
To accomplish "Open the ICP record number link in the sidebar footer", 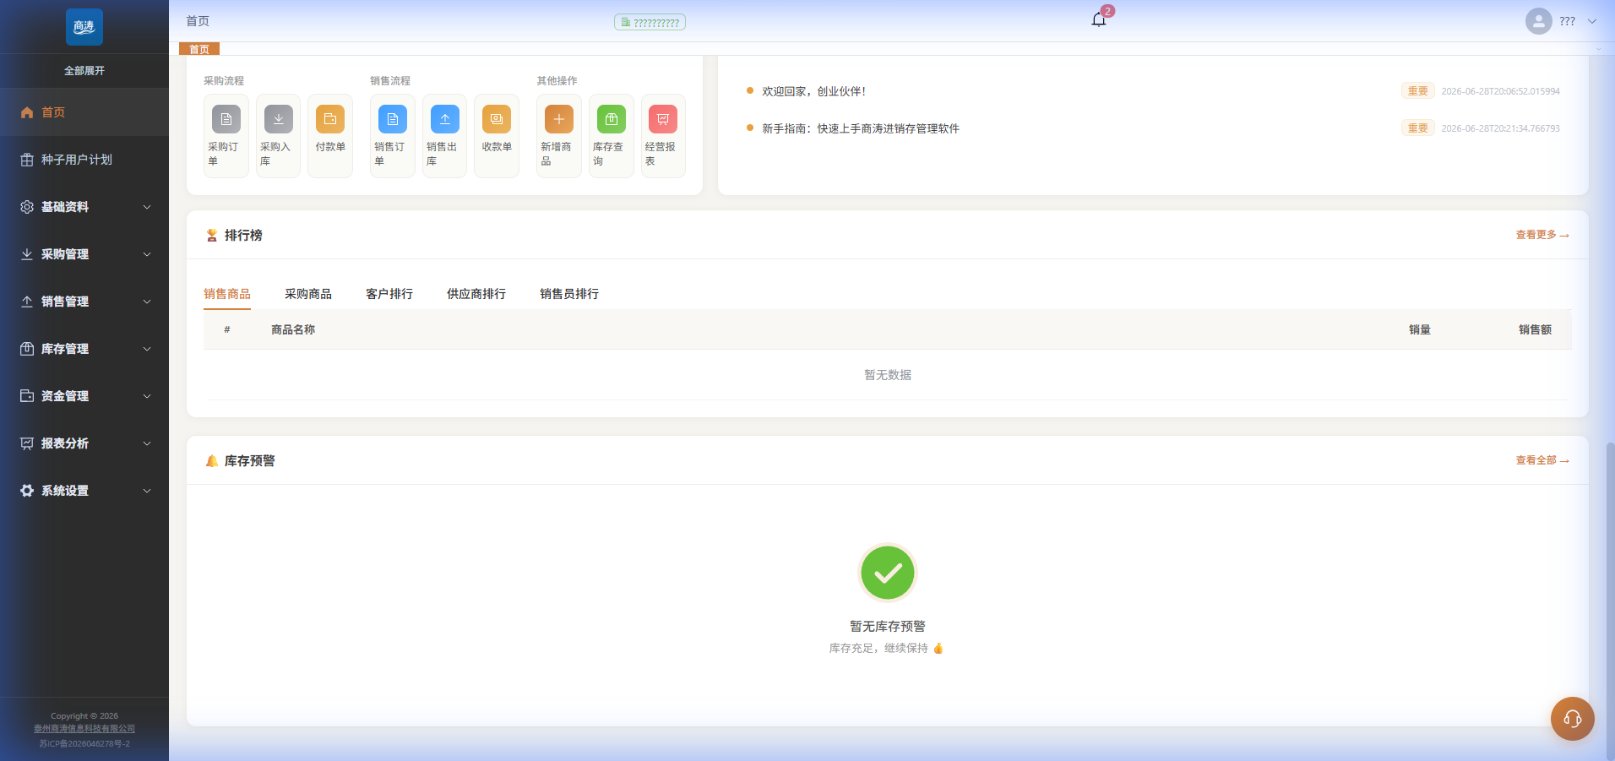I will (84, 744).
